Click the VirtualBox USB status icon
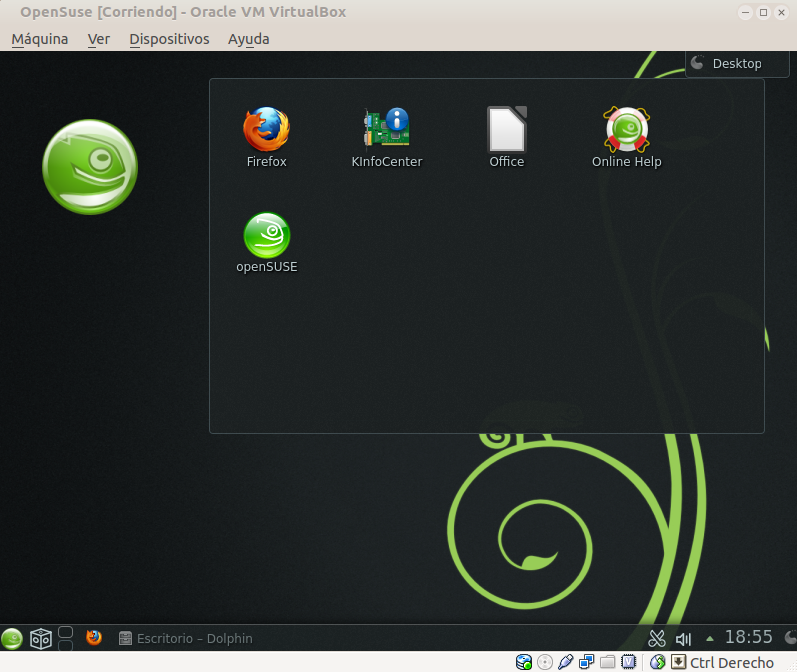This screenshot has width=797, height=672. point(566,662)
